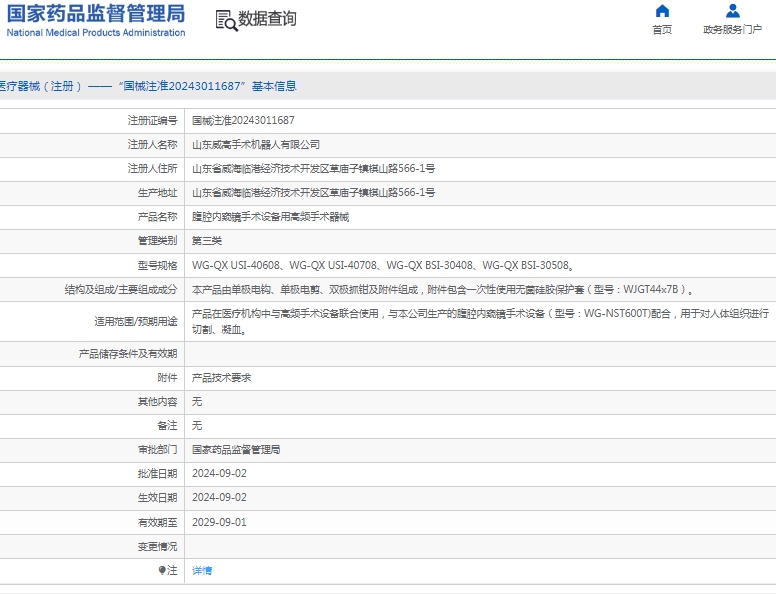The width and height of the screenshot is (776, 594).
Task: Click the 注册人名称 row label
Action: [152, 145]
